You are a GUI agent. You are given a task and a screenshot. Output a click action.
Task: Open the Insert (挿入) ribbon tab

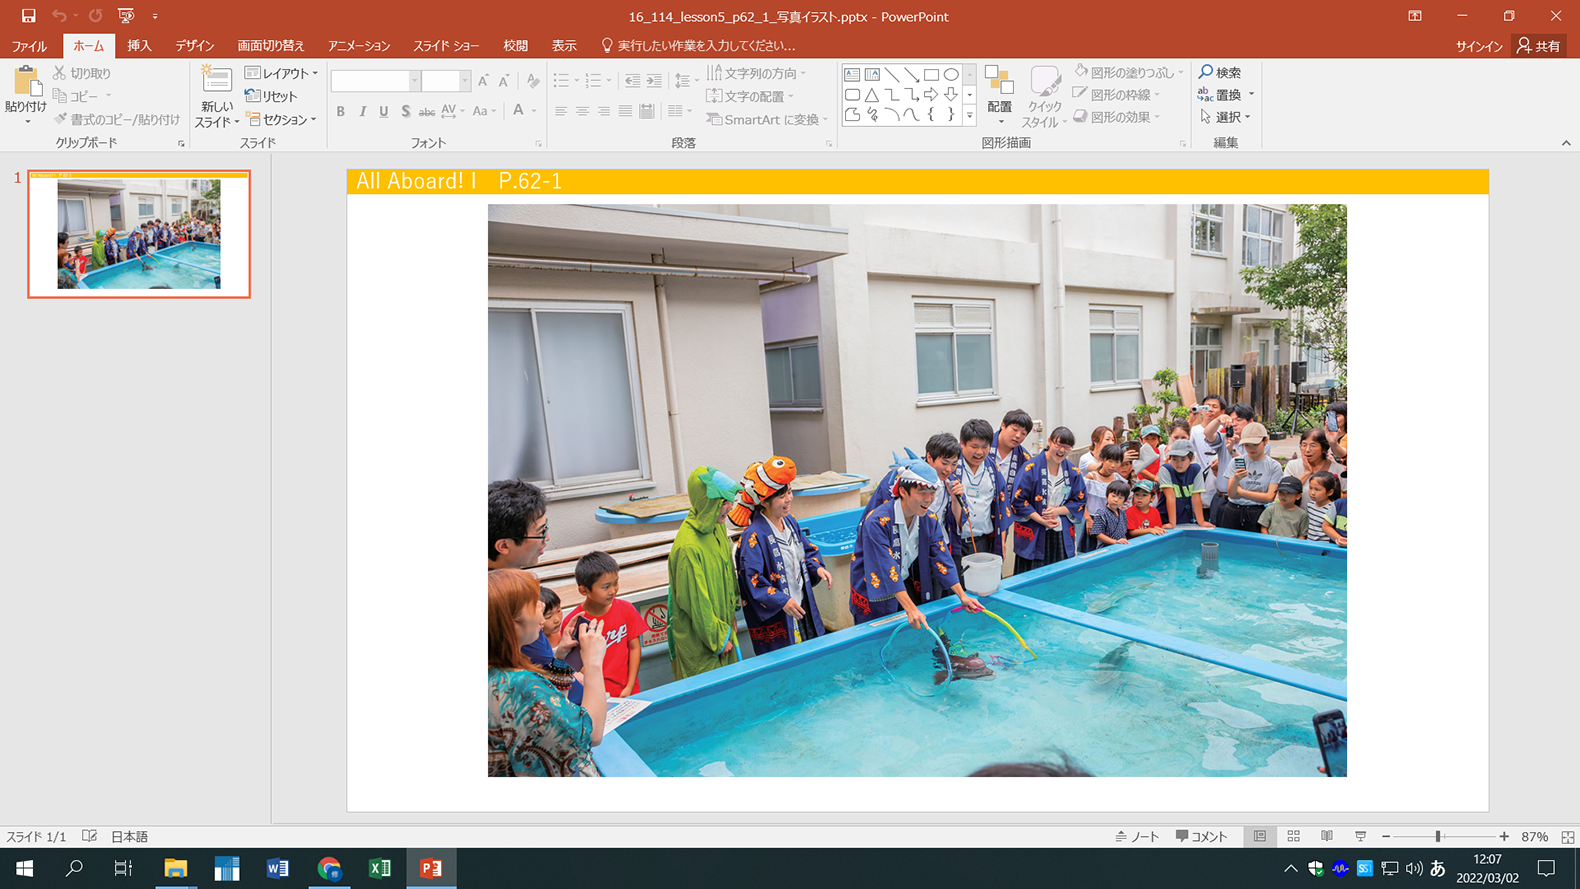pyautogui.click(x=139, y=46)
